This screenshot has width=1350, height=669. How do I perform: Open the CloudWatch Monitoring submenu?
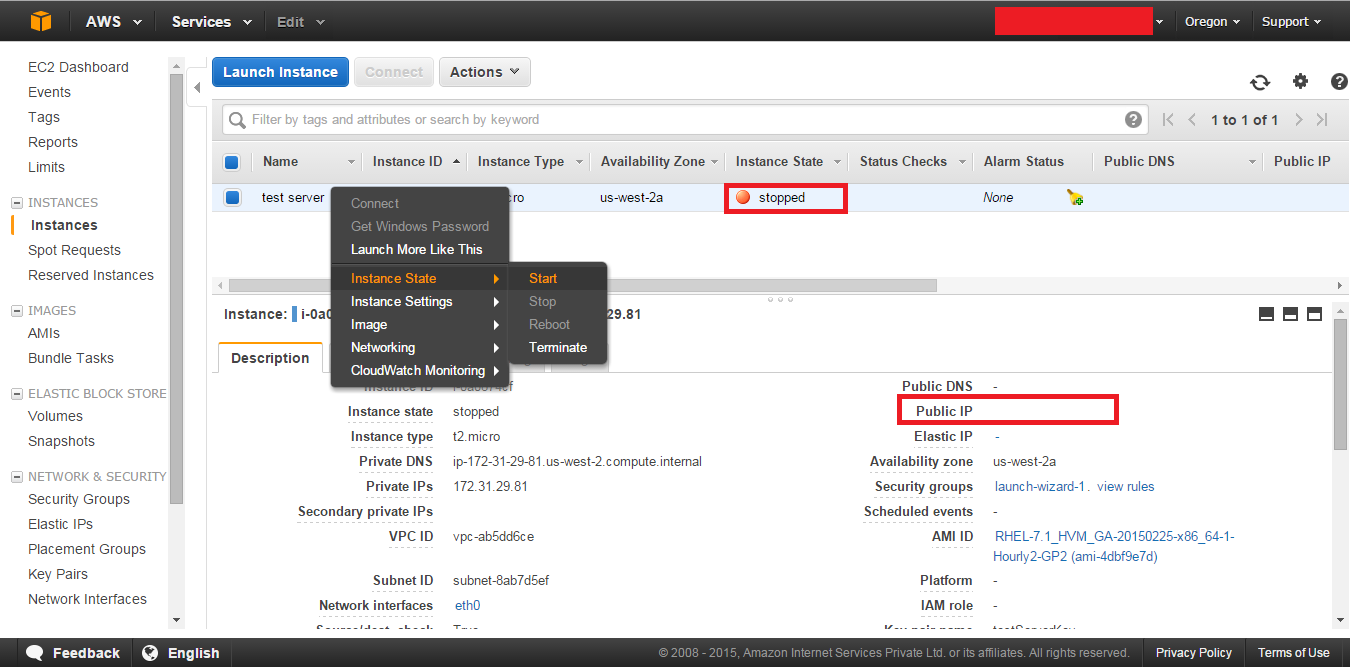pos(420,370)
